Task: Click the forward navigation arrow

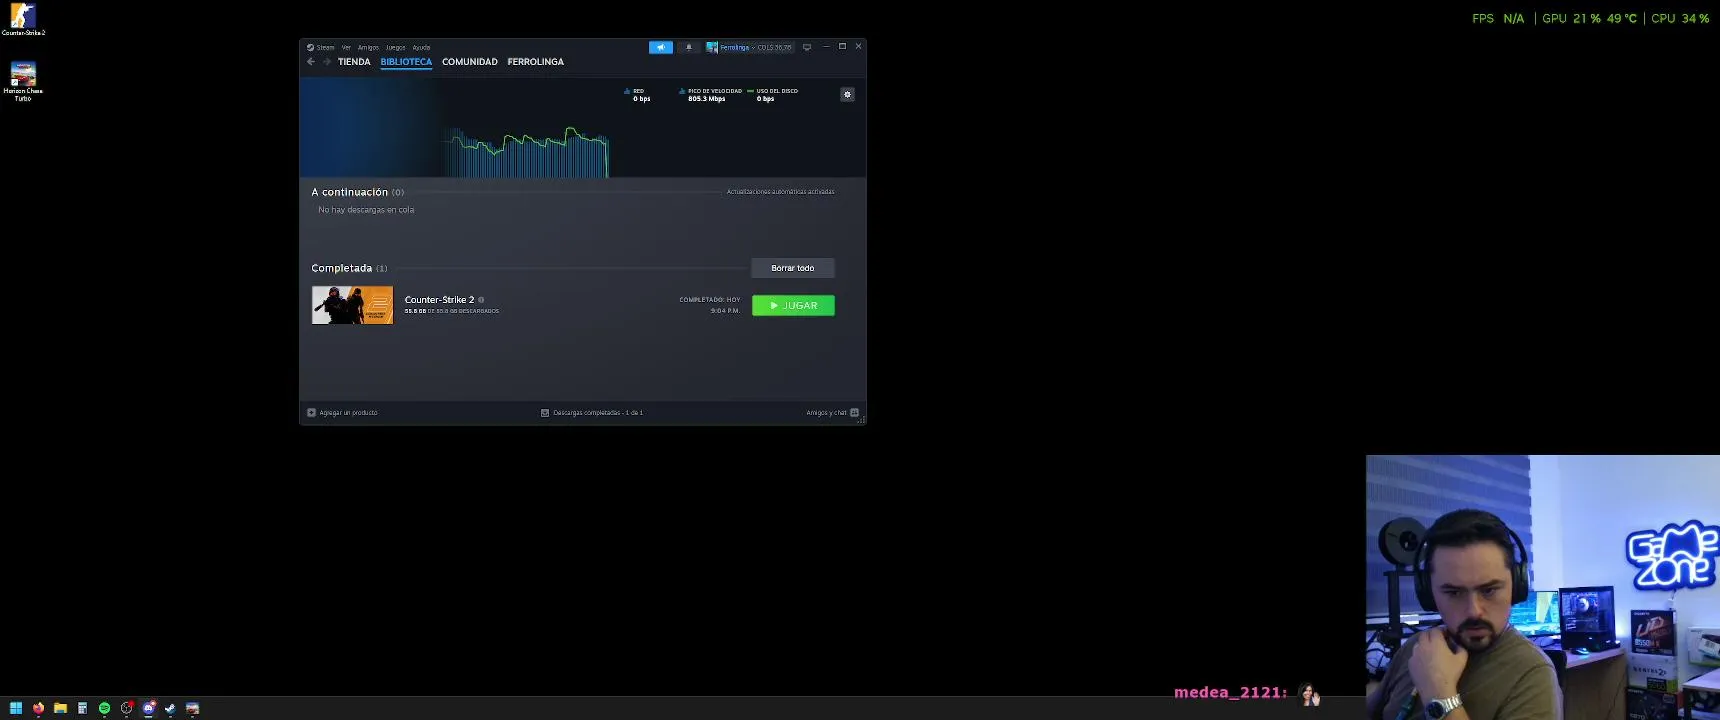Action: (x=326, y=62)
